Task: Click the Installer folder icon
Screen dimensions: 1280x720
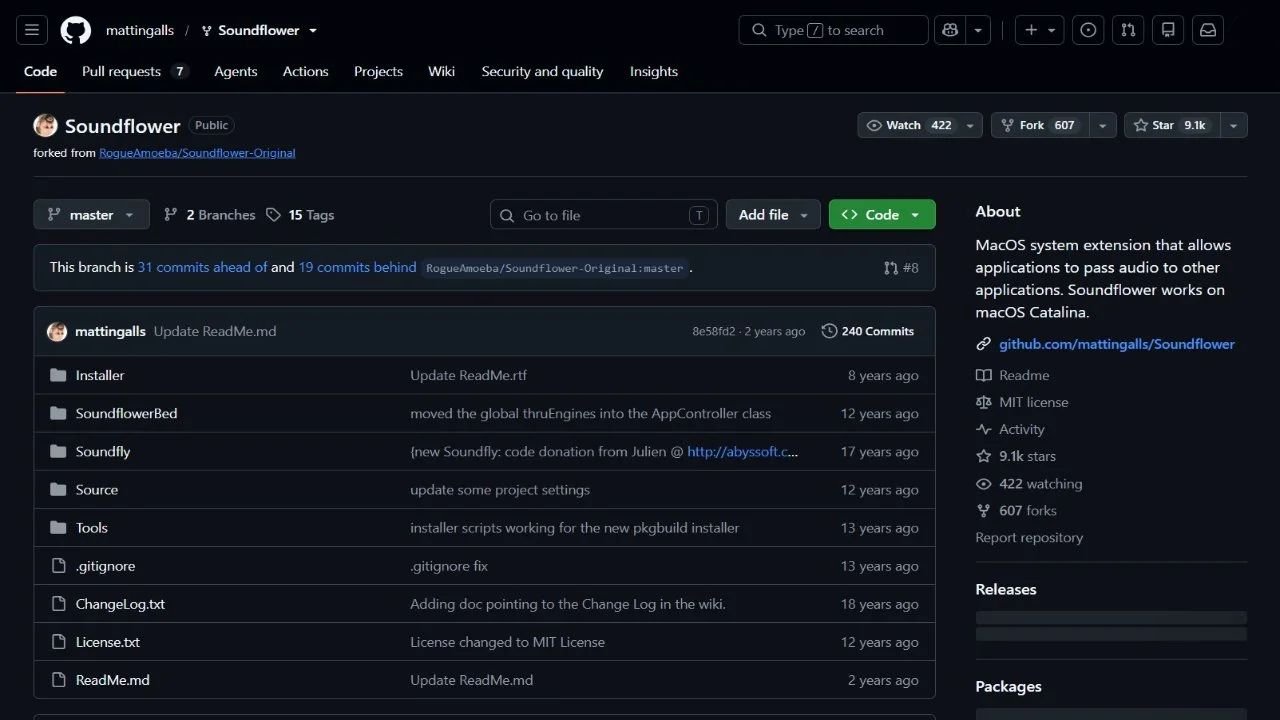Action: click(x=58, y=375)
